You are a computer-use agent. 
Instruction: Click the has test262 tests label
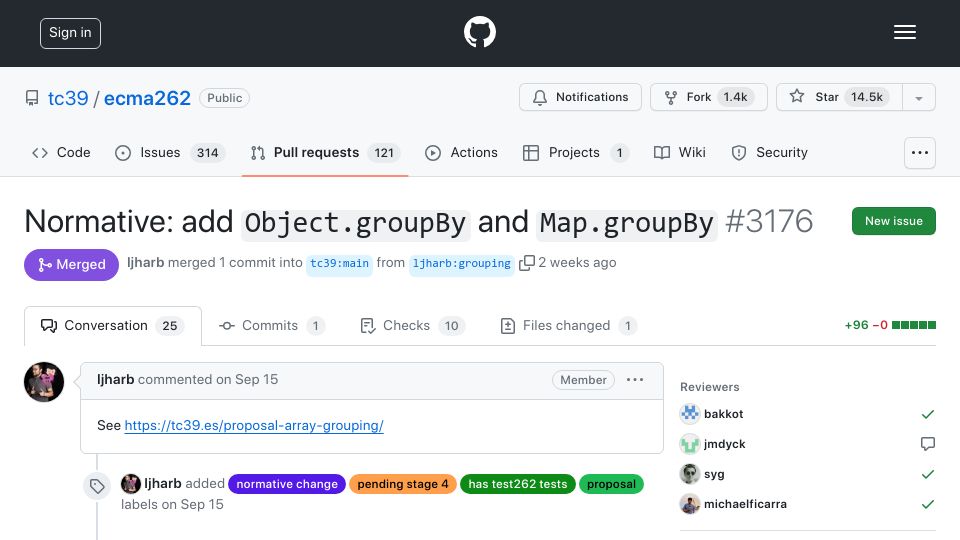tap(517, 484)
